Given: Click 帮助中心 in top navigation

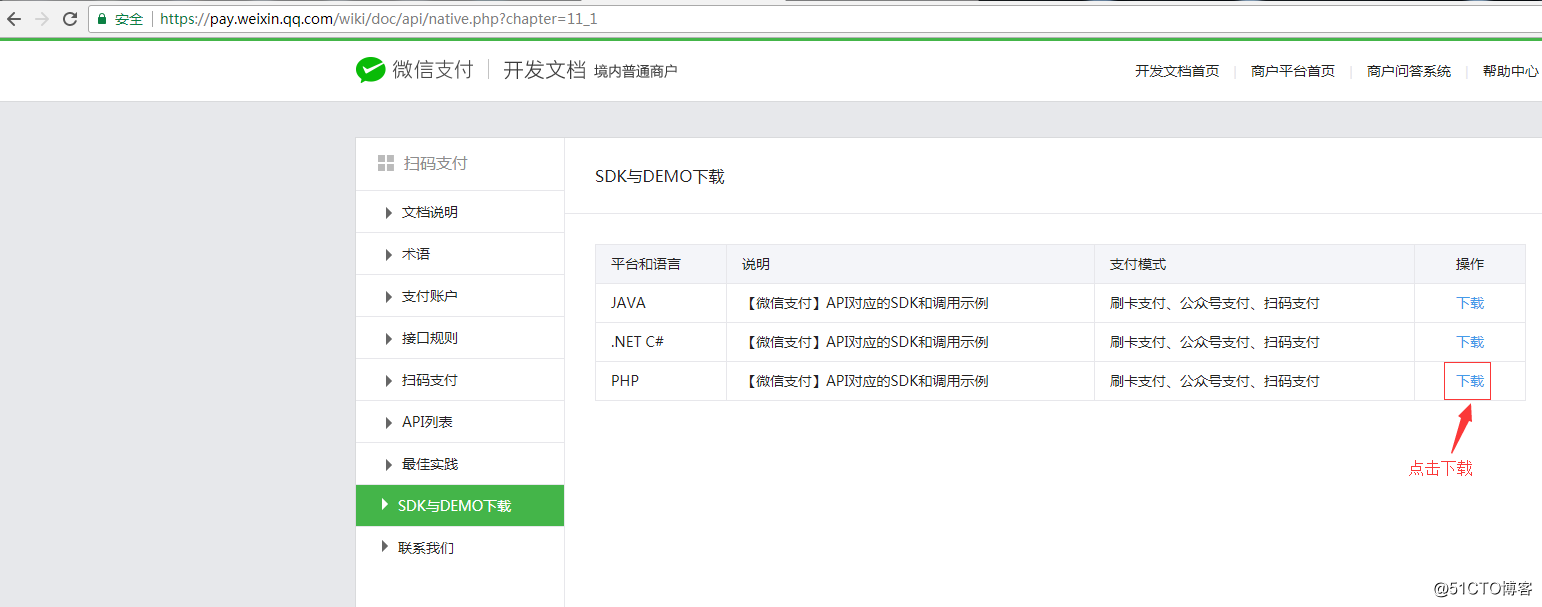Looking at the screenshot, I should point(1510,71).
